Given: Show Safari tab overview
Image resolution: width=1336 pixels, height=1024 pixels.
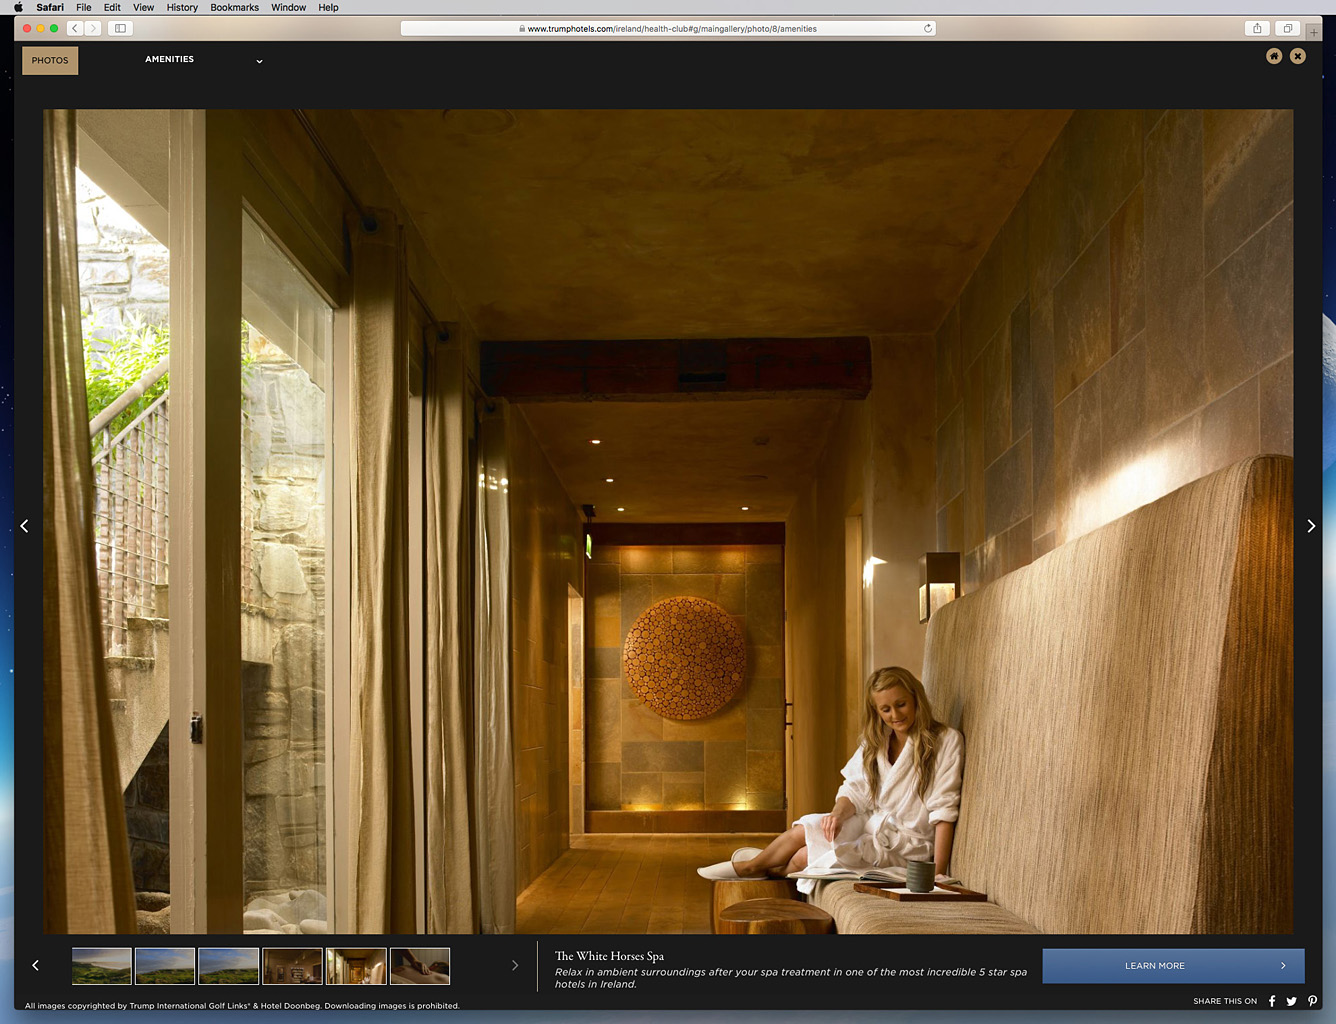Looking at the screenshot, I should pos(1287,28).
